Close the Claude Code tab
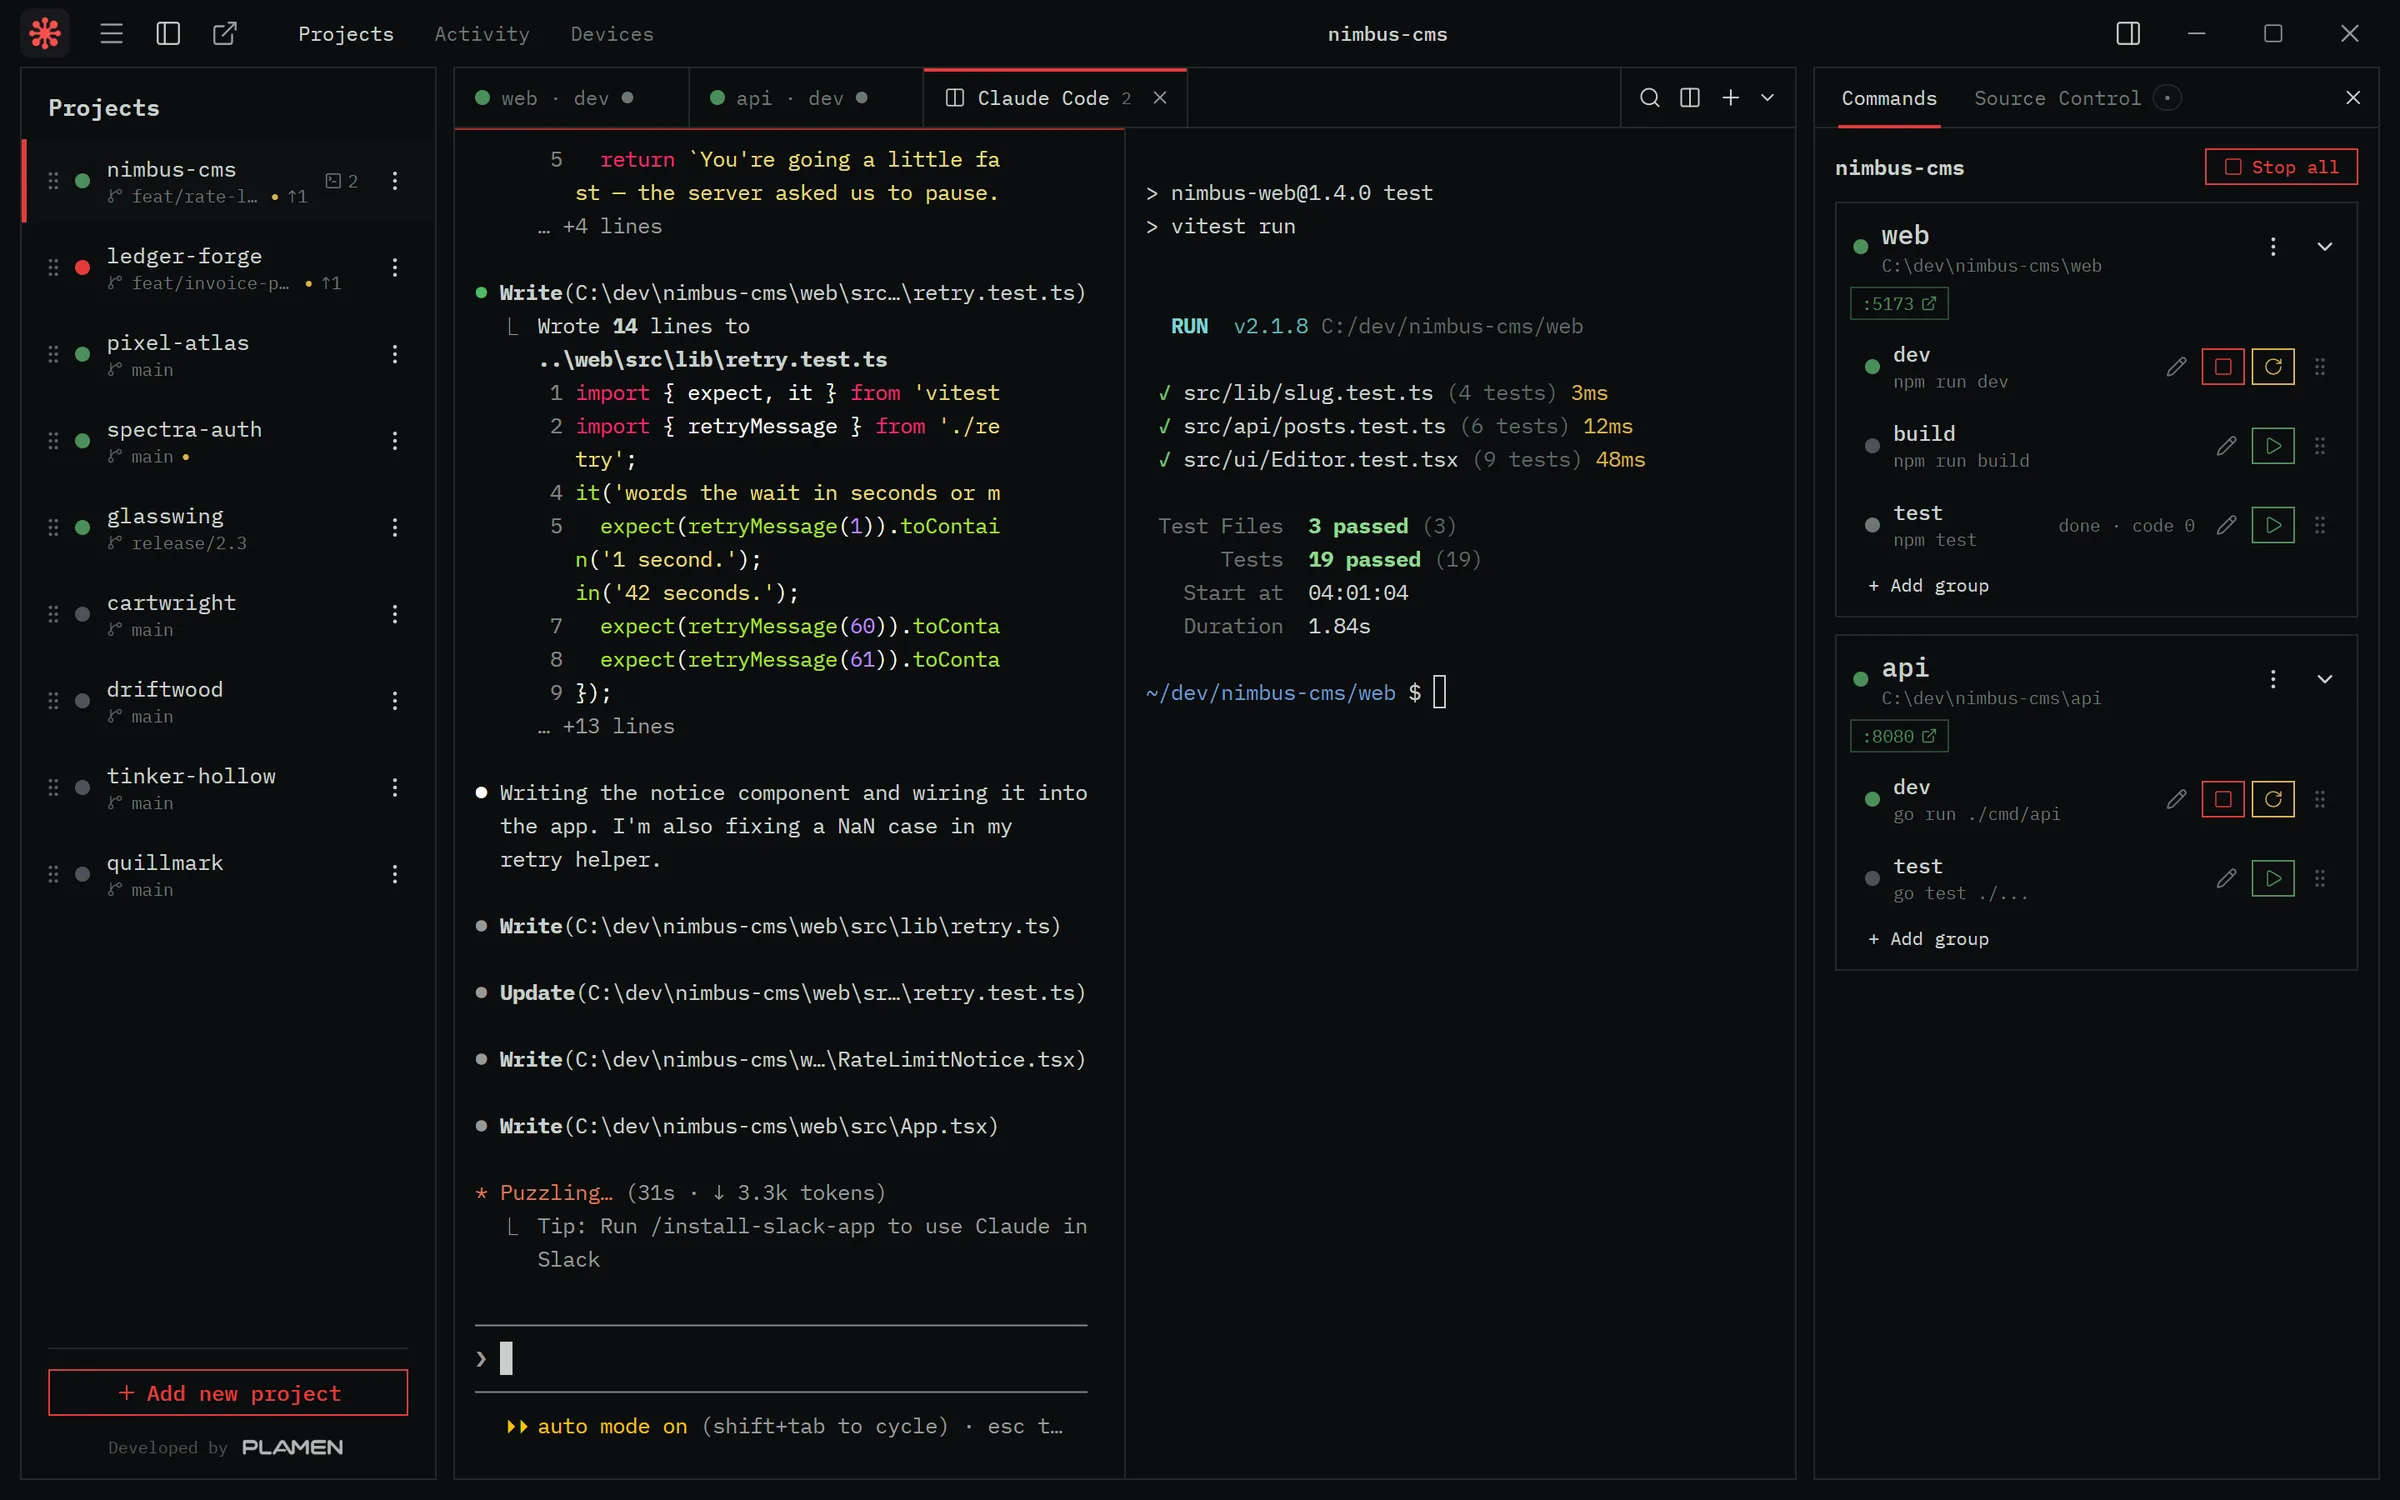Image resolution: width=2400 pixels, height=1500 pixels. pyautogui.click(x=1160, y=98)
